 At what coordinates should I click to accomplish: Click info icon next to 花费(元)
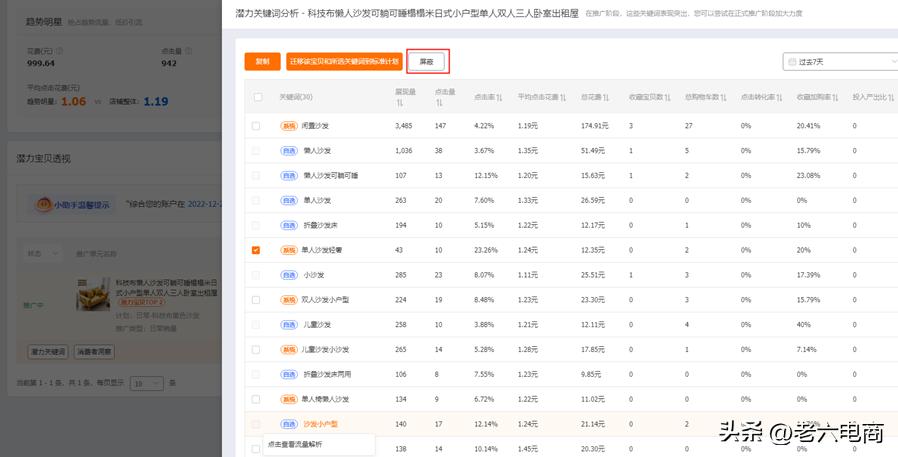[60, 51]
